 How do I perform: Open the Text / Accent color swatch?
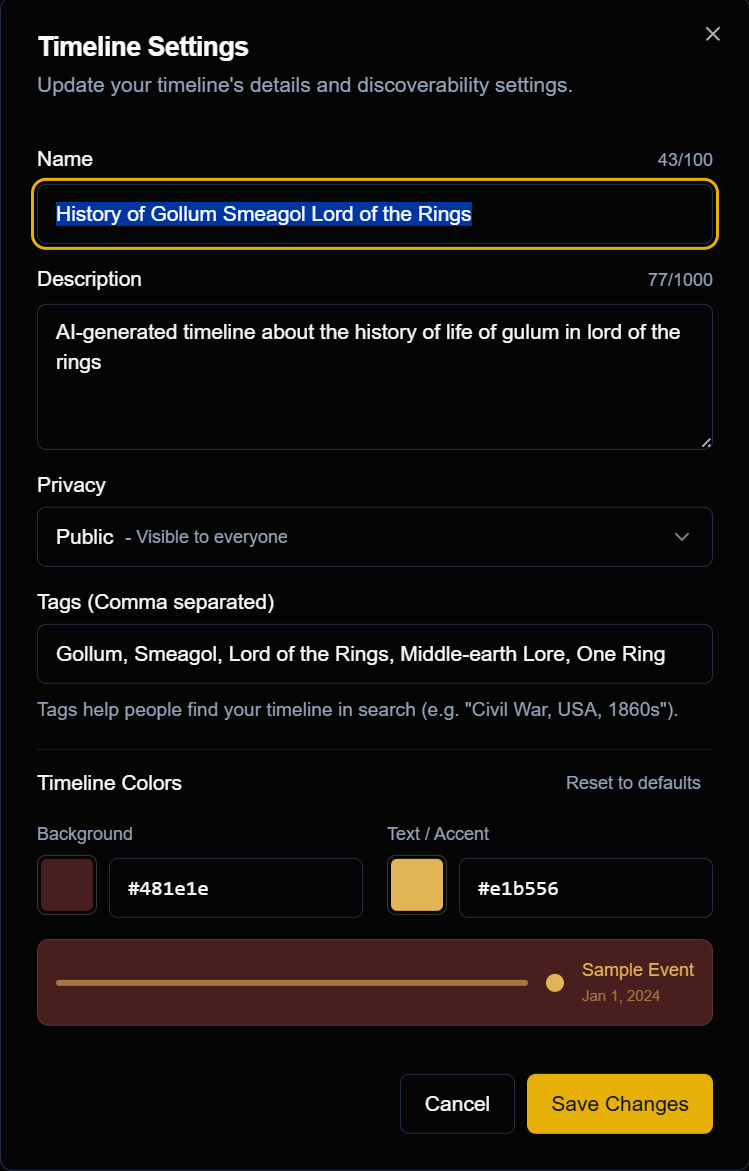416,884
